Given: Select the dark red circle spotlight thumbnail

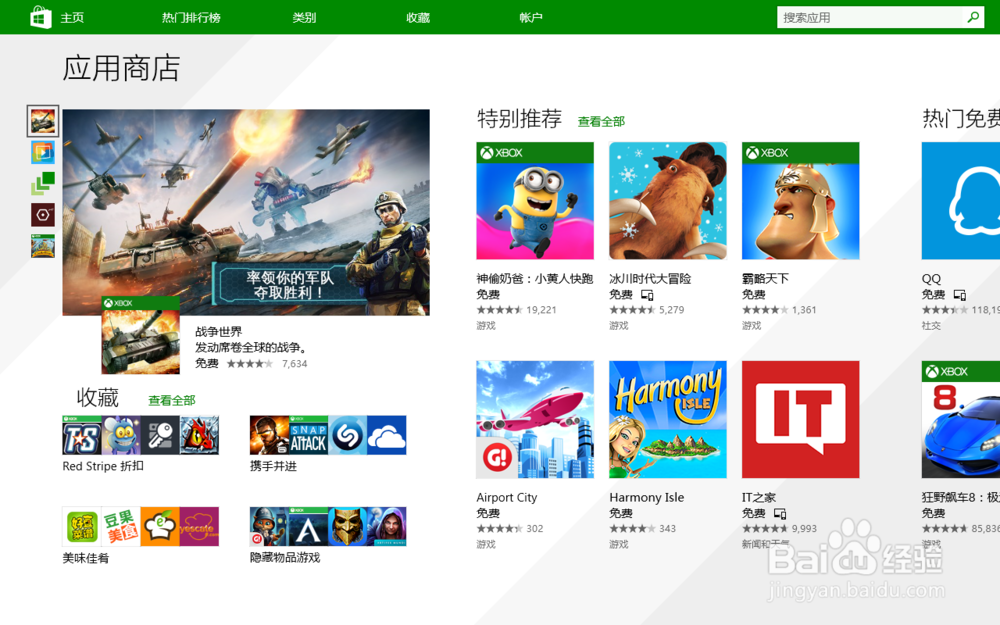Looking at the screenshot, I should coord(43,215).
